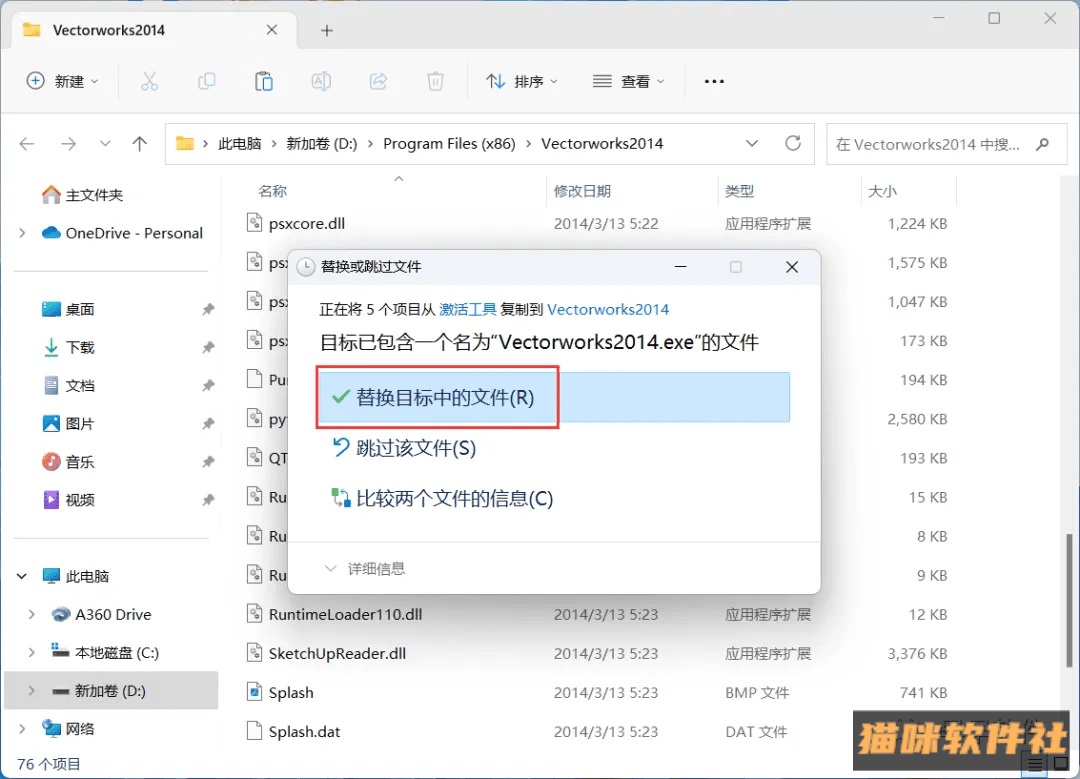This screenshot has width=1080, height=779.
Task: Select 桌面 in the navigation pane
Action: click(80, 309)
